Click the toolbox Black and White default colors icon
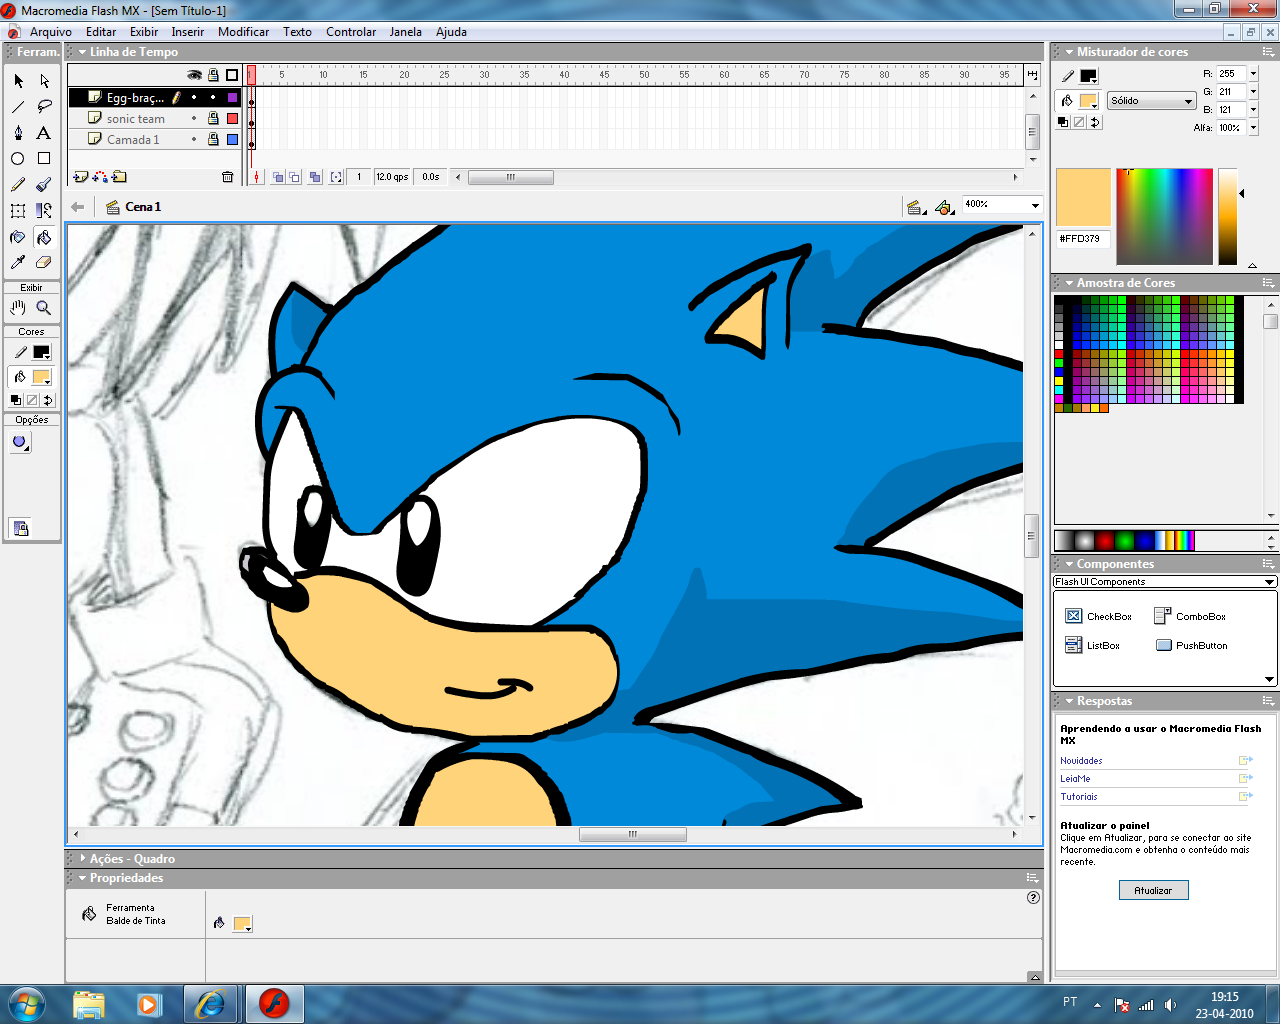The image size is (1280, 1024). [16, 400]
